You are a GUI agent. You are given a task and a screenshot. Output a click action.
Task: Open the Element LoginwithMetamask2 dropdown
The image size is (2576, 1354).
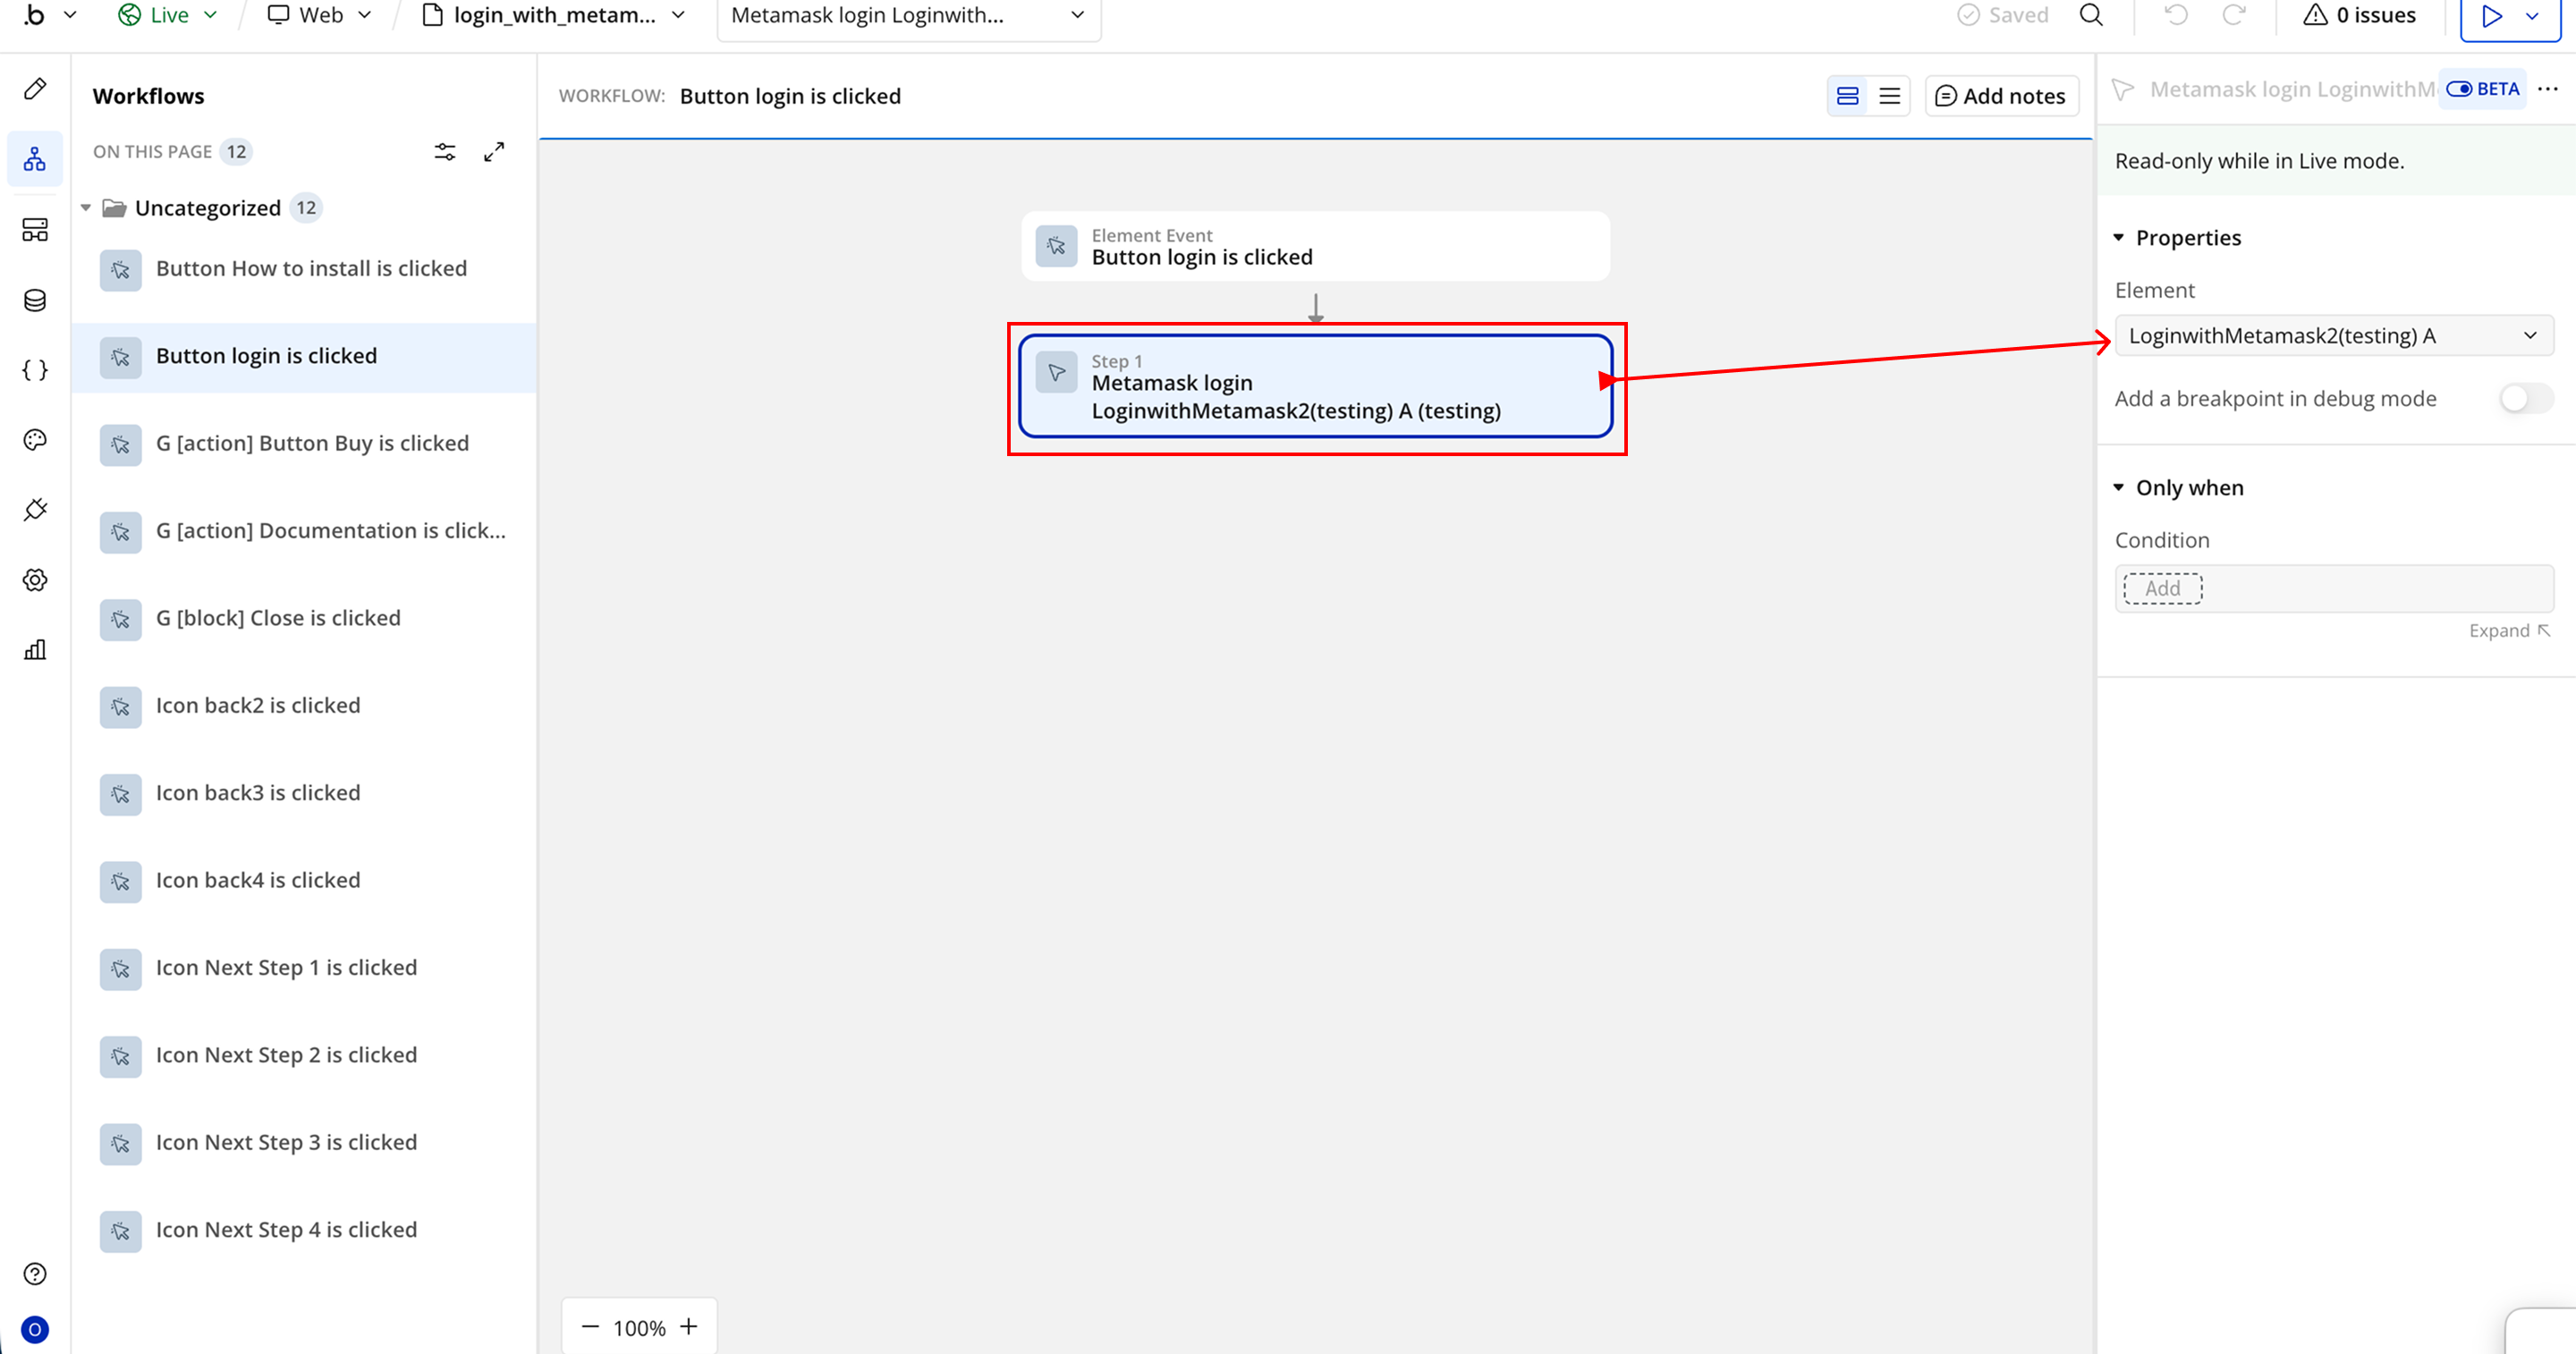point(2333,336)
